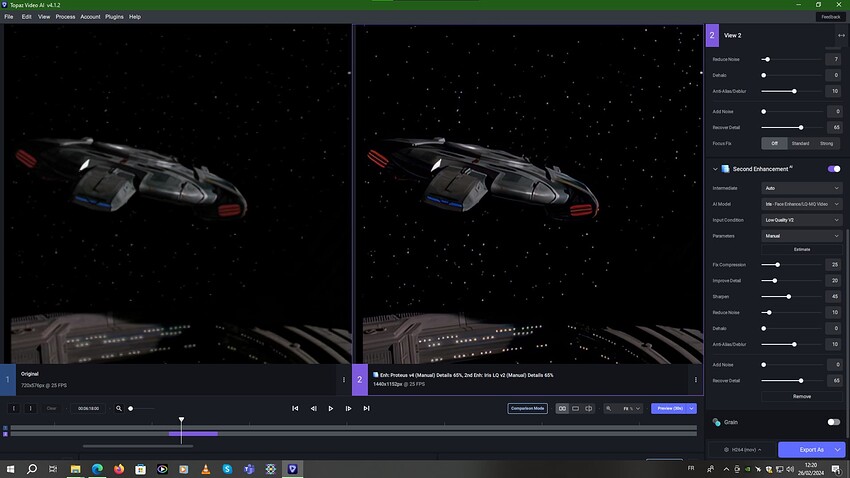Collapse the Second Enhancement section
Viewport: 850px width, 478px height.
(715, 169)
